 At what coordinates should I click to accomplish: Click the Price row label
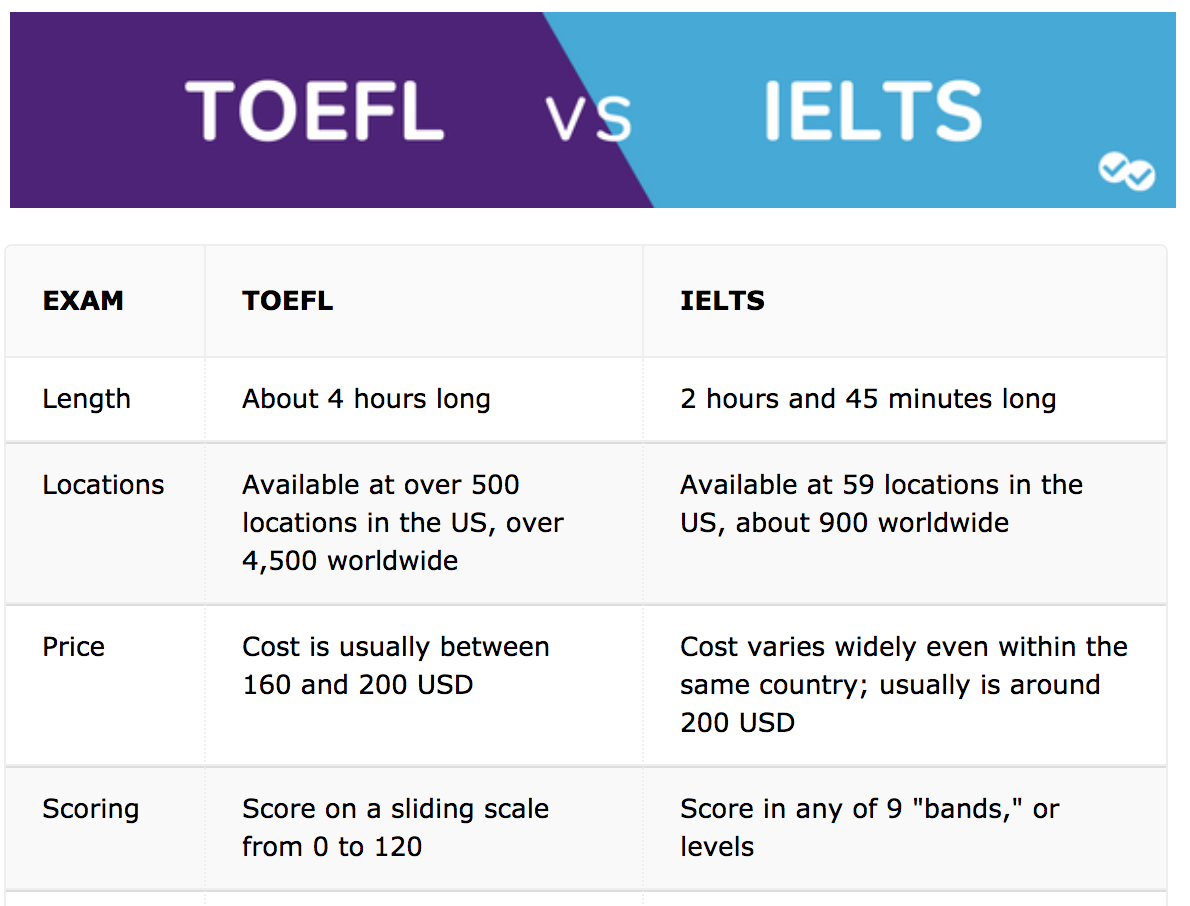[74, 647]
